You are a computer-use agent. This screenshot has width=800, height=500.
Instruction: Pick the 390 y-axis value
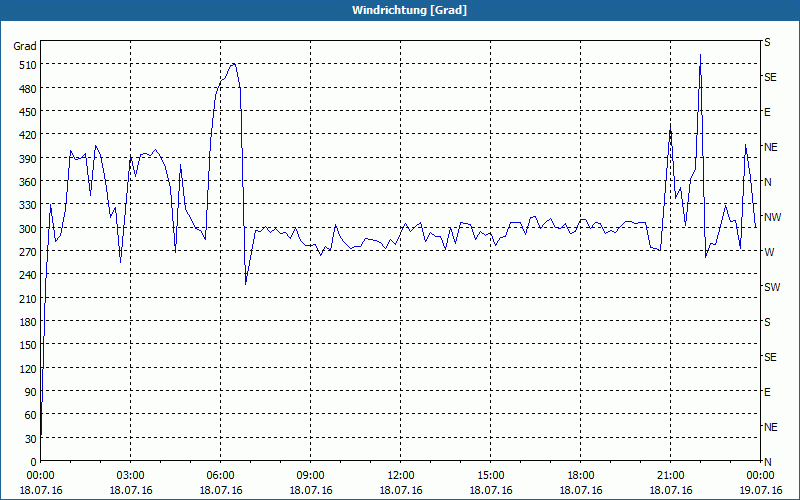[x=28, y=159]
